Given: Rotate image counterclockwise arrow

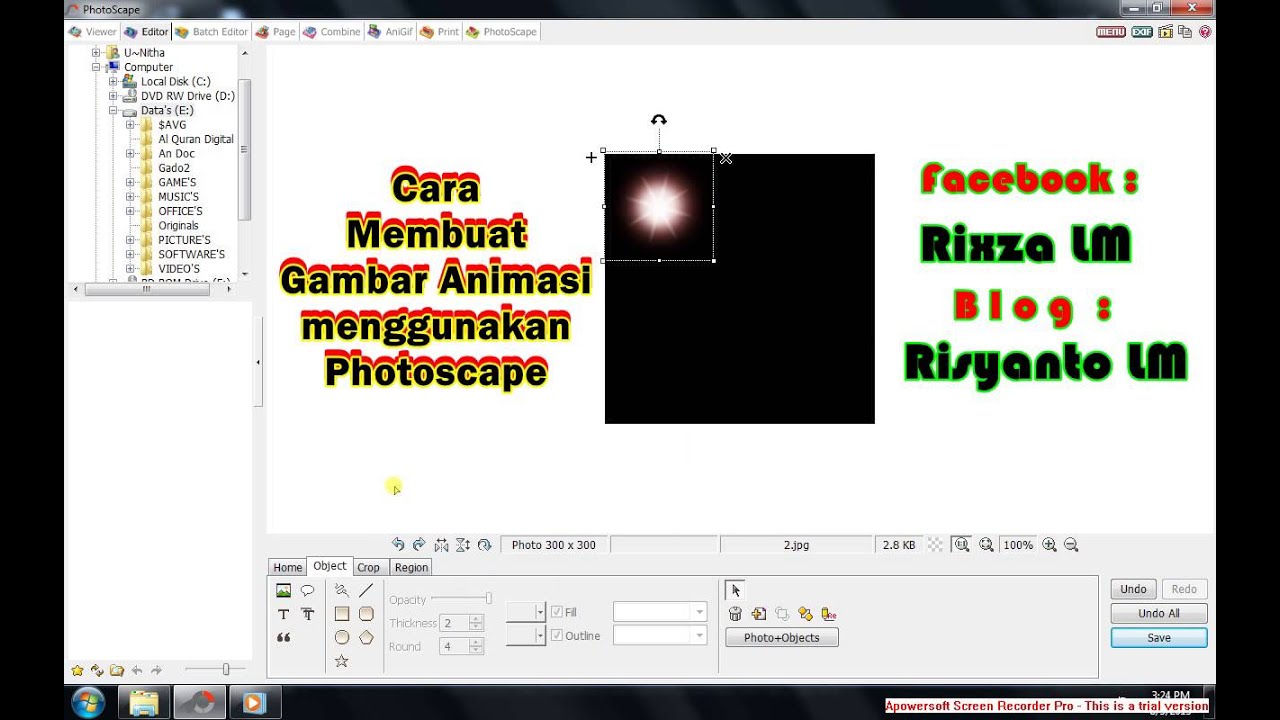Looking at the screenshot, I should 398,544.
